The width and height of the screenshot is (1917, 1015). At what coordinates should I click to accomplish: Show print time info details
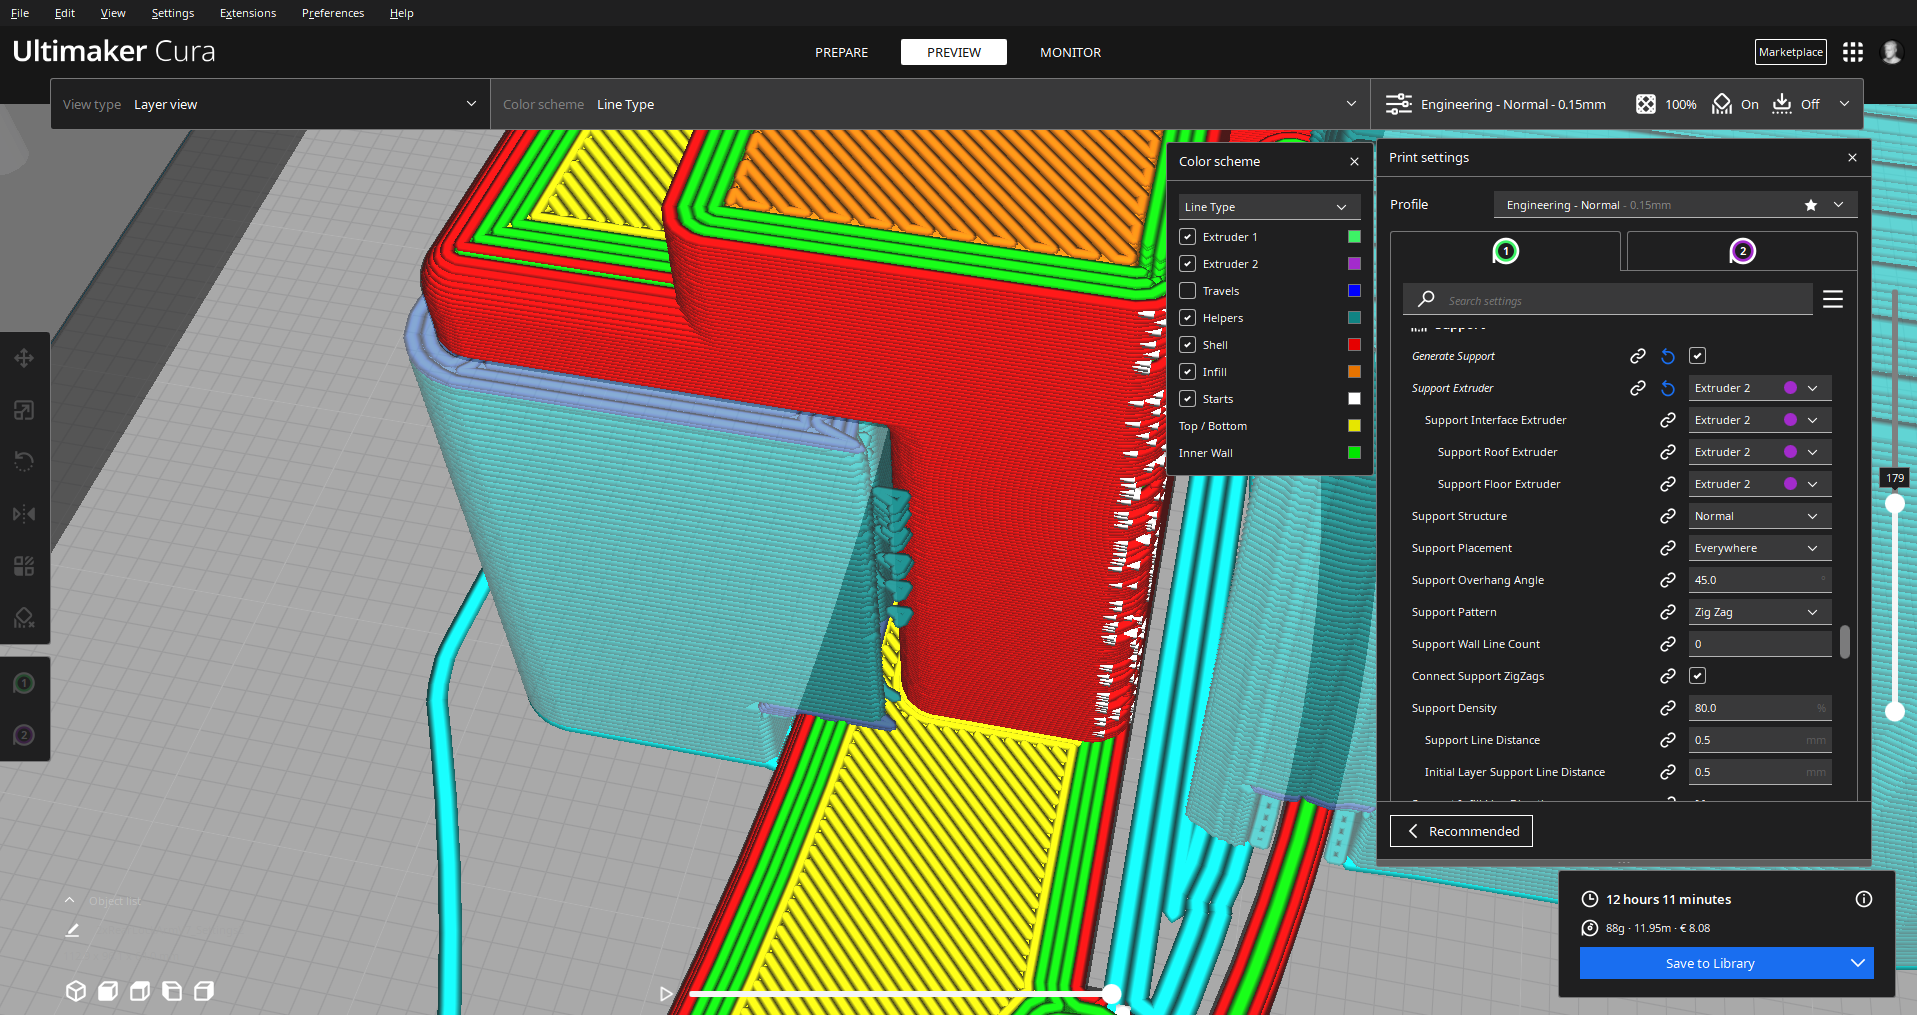[x=1864, y=899]
